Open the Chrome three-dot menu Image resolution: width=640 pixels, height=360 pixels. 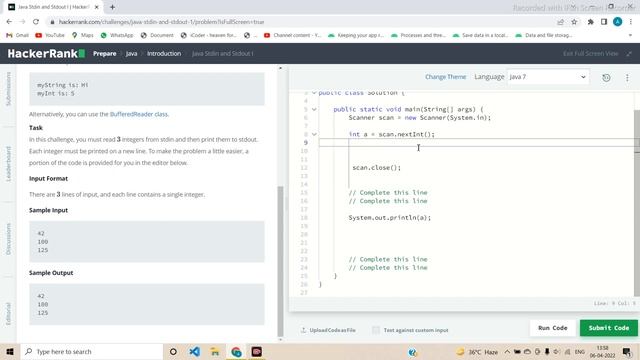(x=631, y=22)
